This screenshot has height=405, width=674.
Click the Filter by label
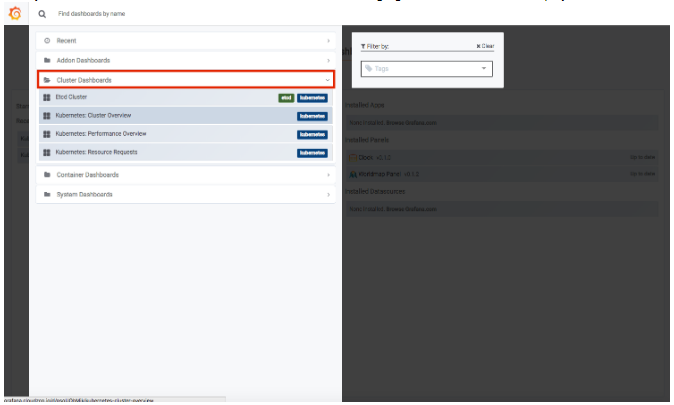[375, 46]
